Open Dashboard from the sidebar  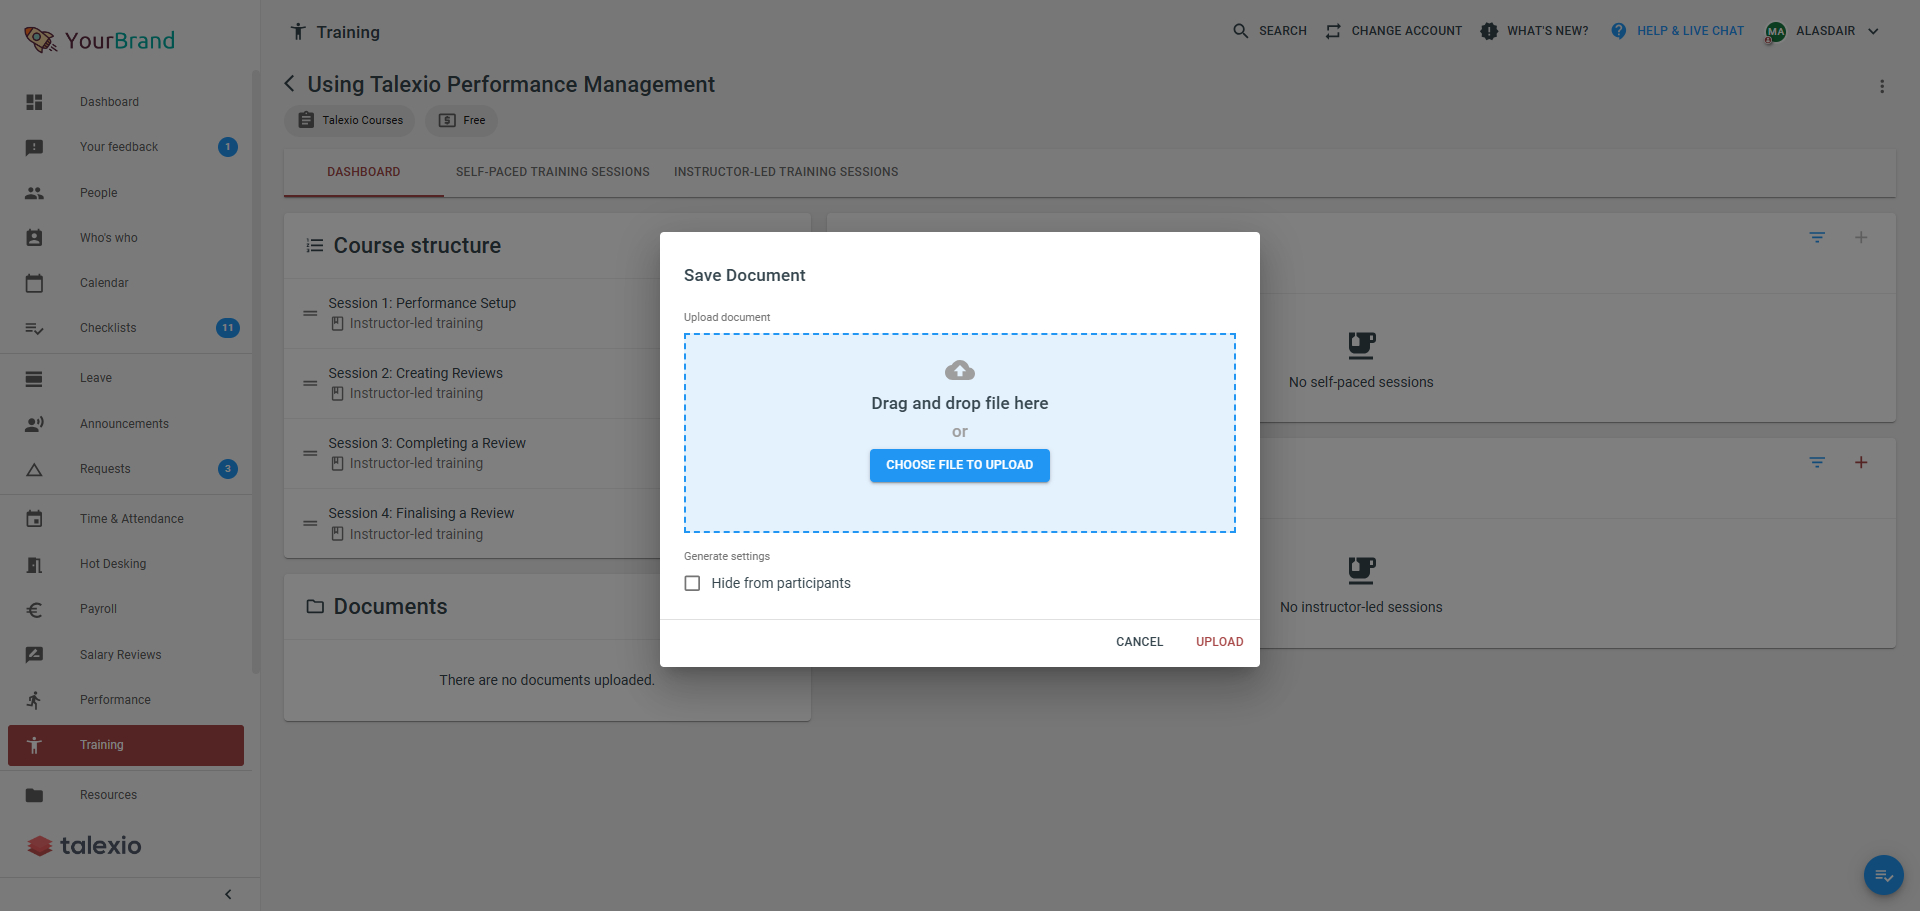tap(125, 102)
